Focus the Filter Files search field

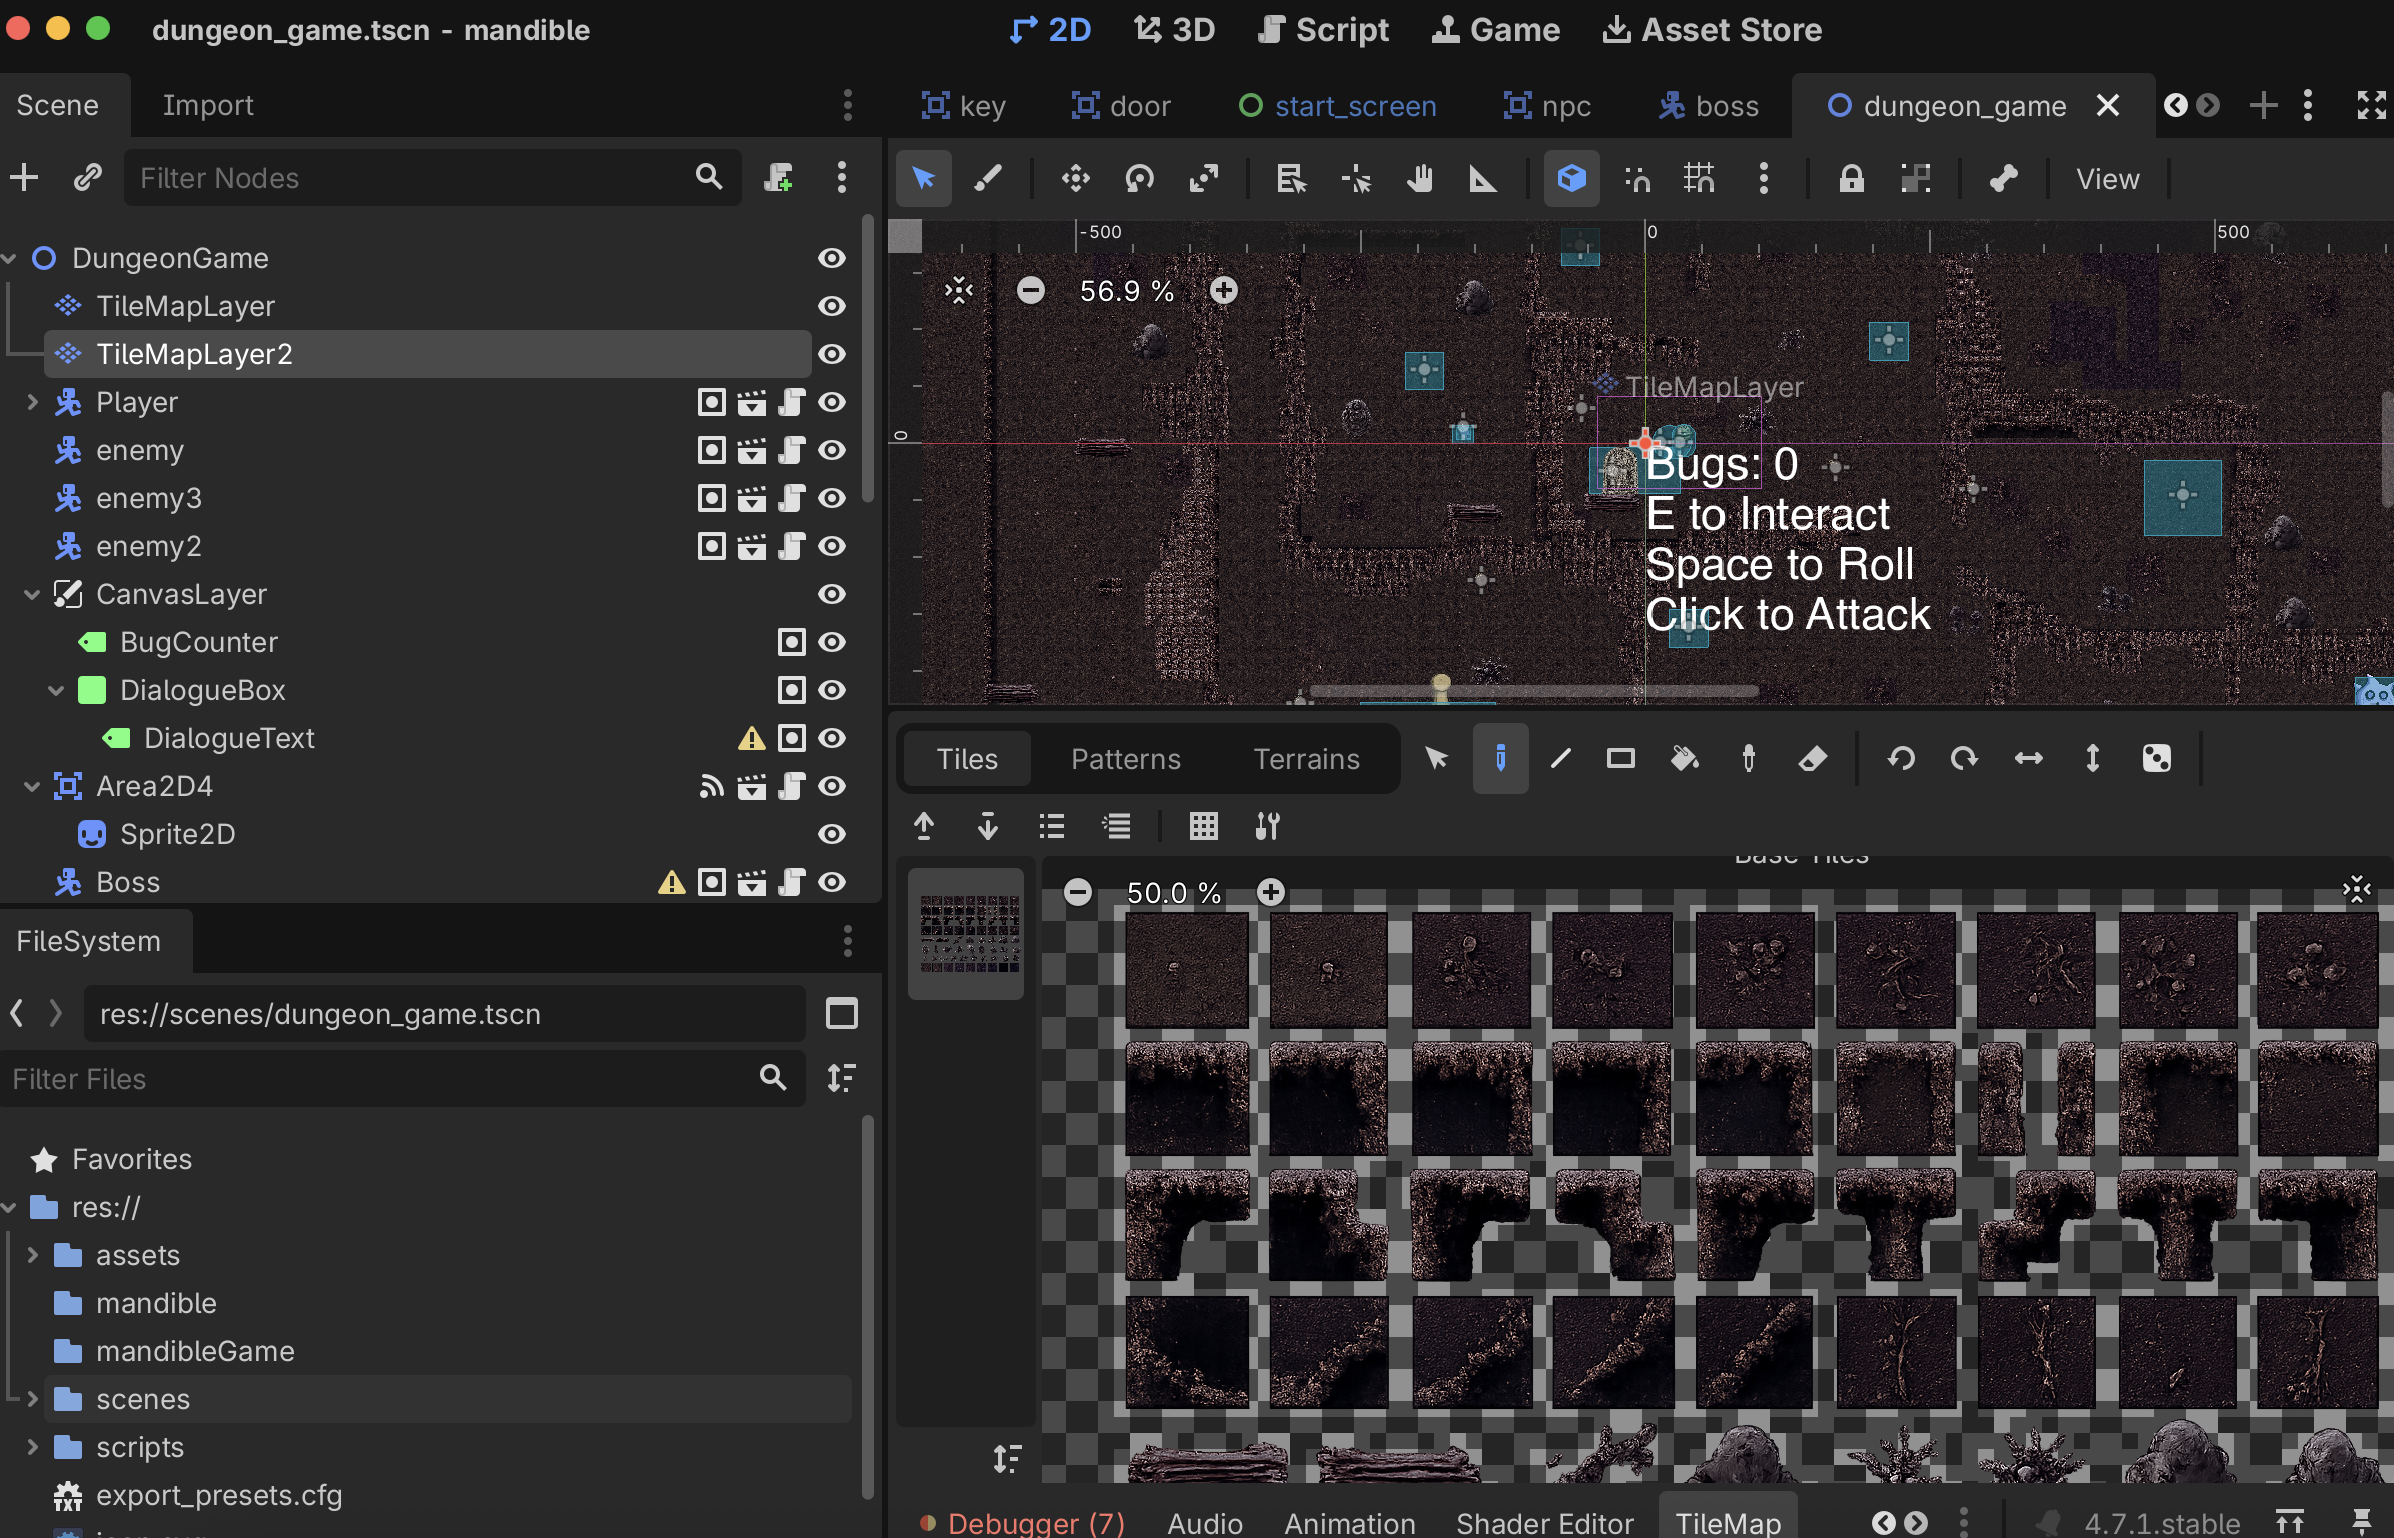(402, 1078)
